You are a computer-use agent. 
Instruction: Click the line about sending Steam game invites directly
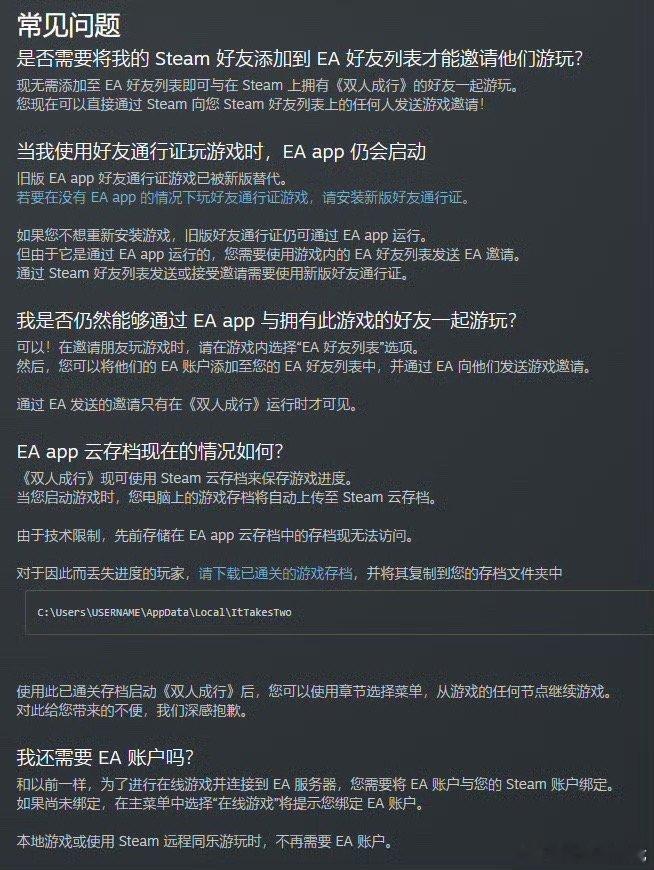click(x=251, y=104)
